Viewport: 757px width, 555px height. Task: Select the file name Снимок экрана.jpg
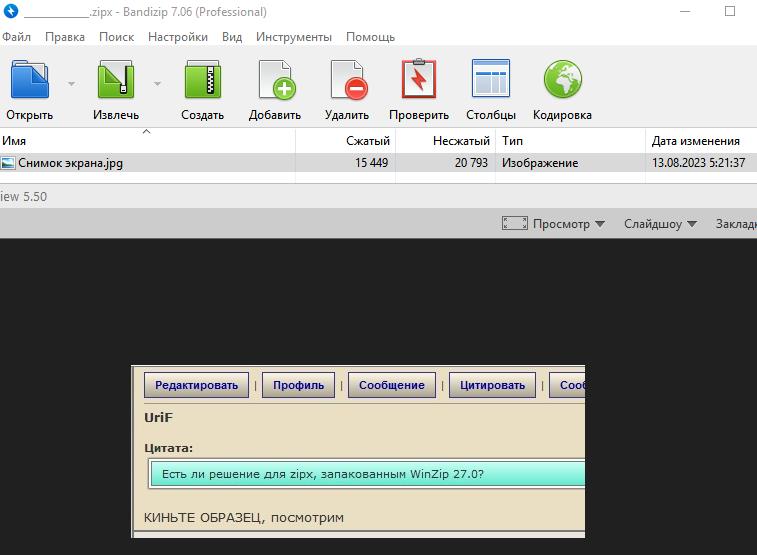coord(70,163)
